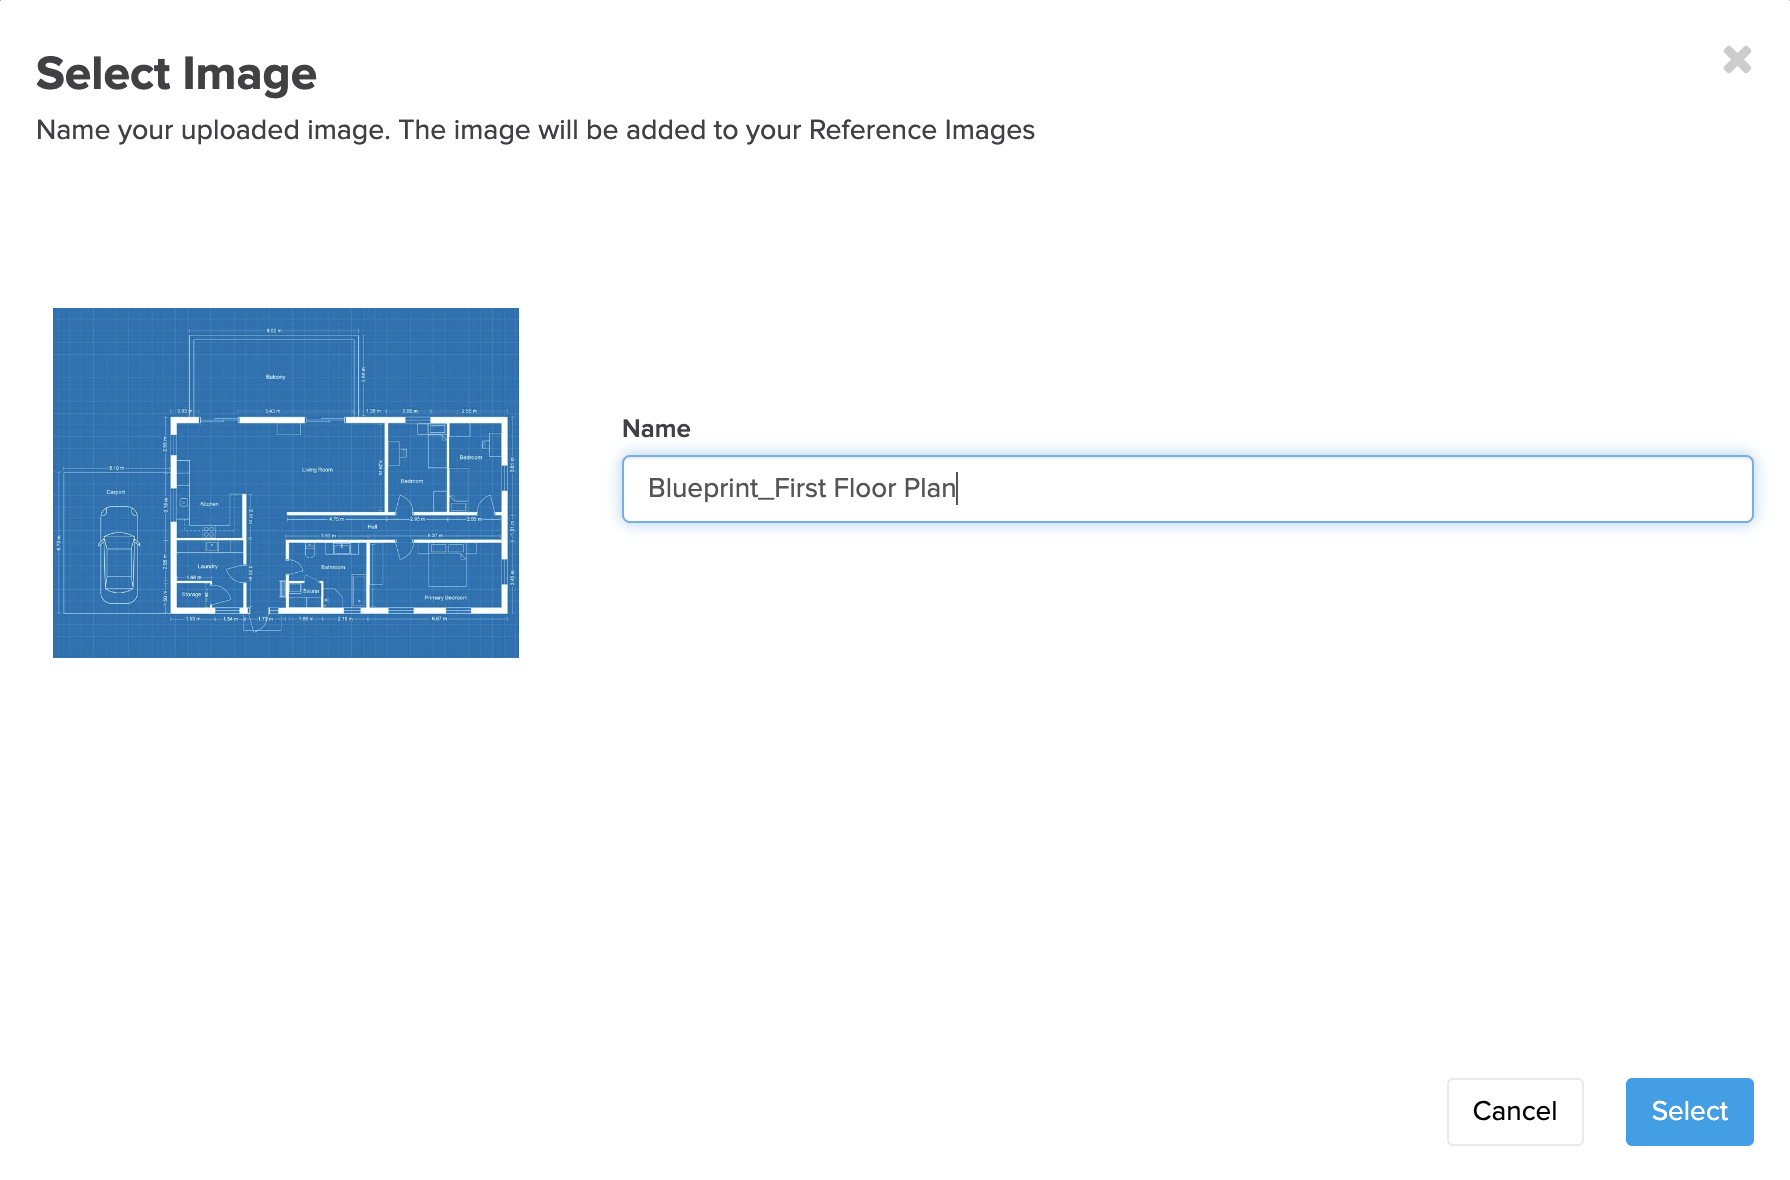Close the Select Image dialog
This screenshot has height=1180, width=1790.
pos(1737,60)
